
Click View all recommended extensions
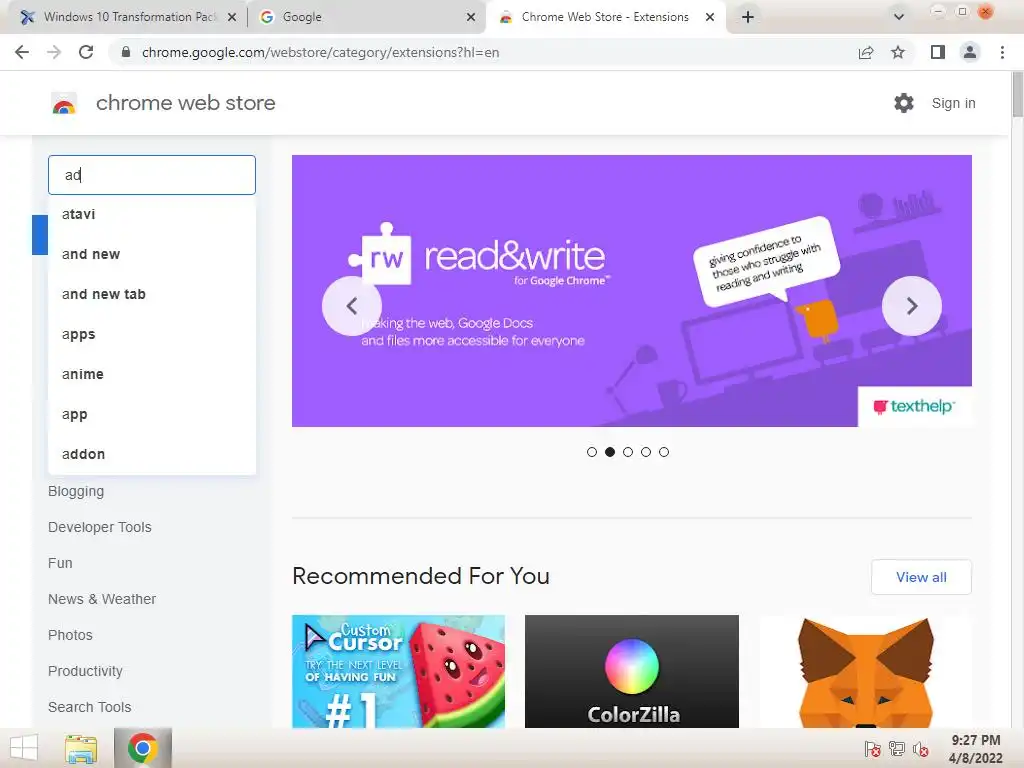(x=921, y=577)
